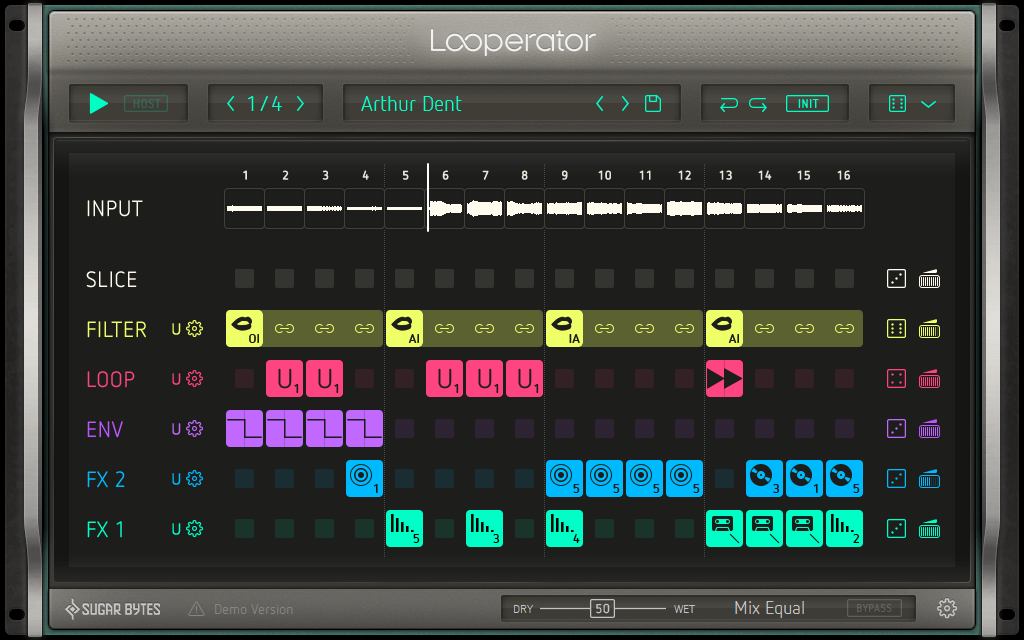Save preset with the floppy disk icon
Image resolution: width=1024 pixels, height=640 pixels.
[x=653, y=103]
